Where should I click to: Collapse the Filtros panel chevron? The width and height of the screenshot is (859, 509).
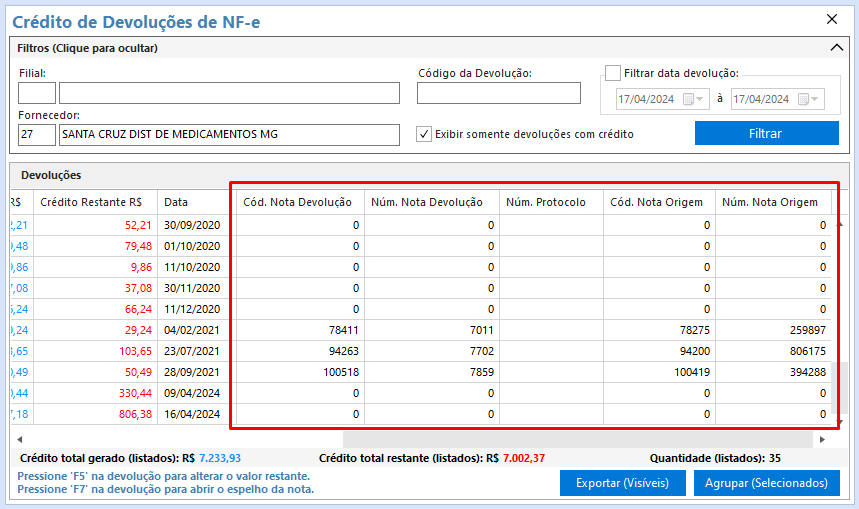click(x=837, y=48)
